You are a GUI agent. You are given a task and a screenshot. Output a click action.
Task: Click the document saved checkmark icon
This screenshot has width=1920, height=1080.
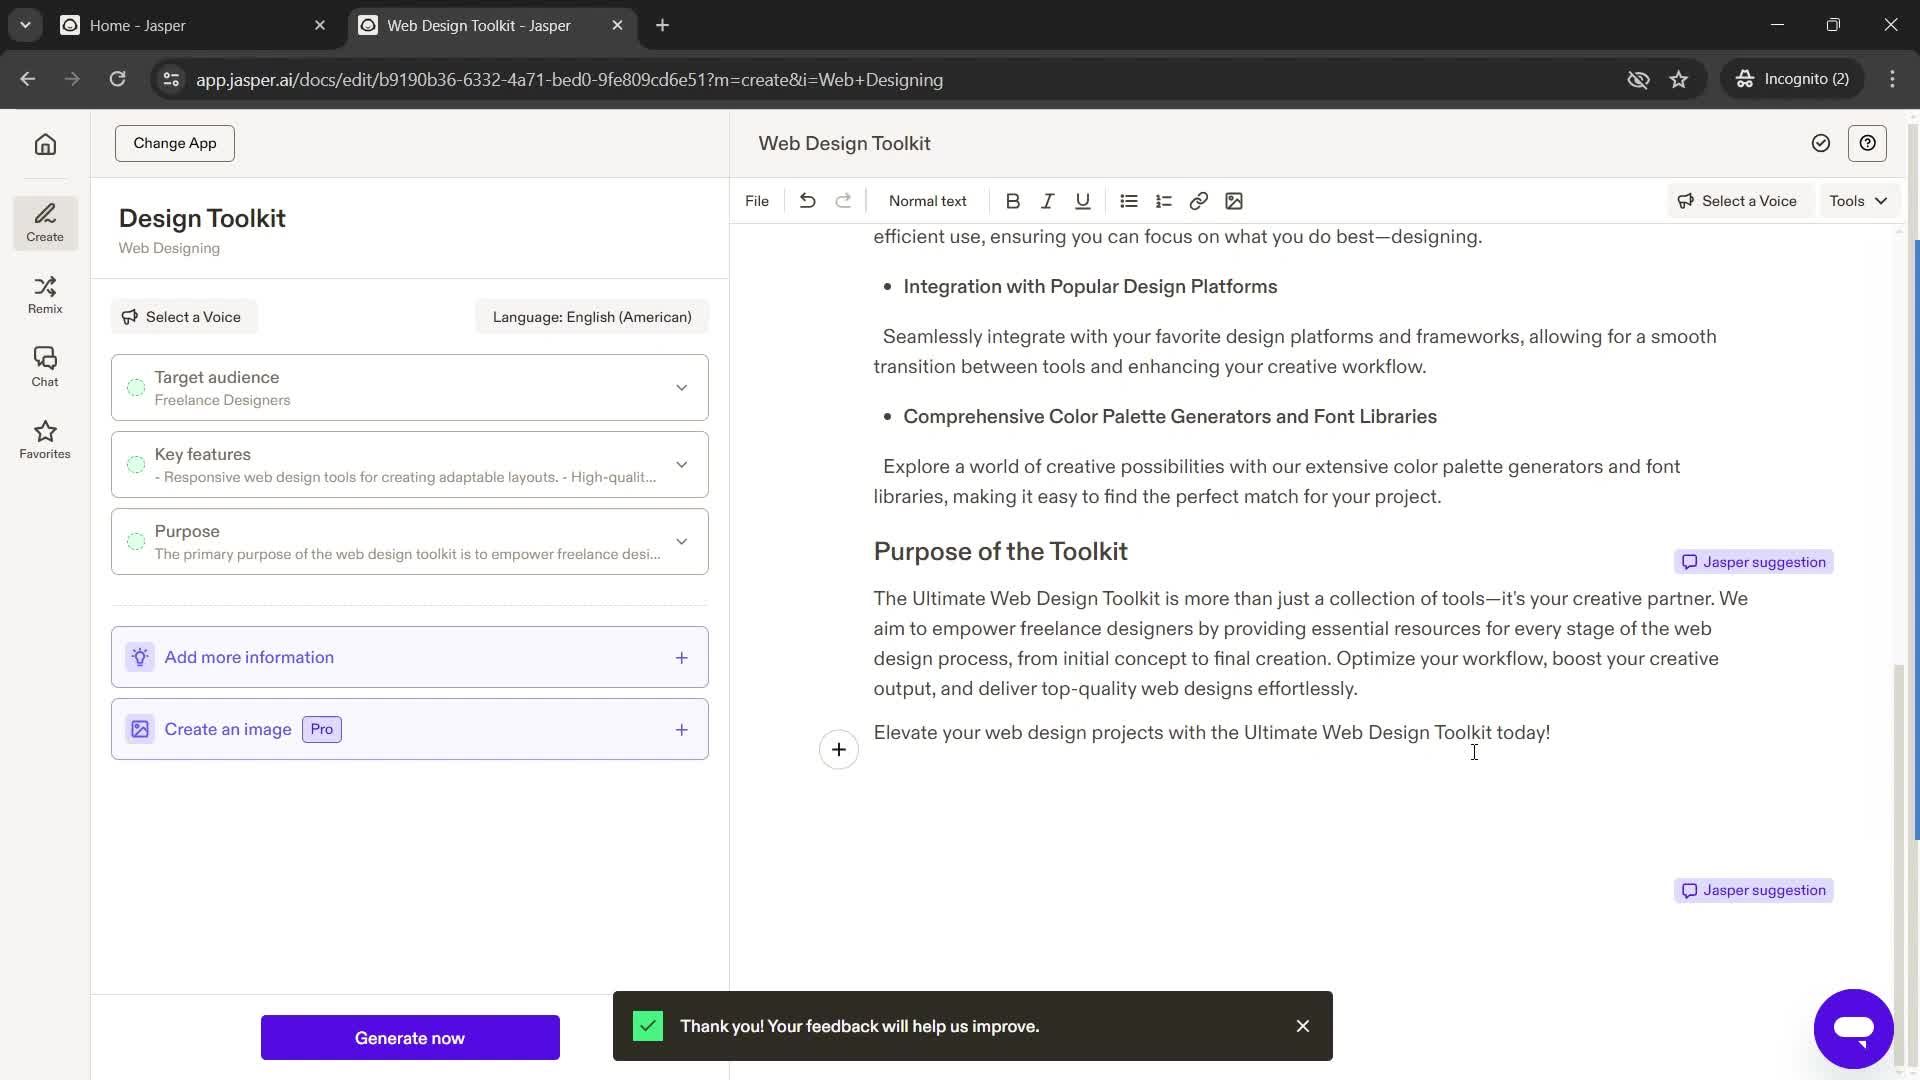(1821, 143)
